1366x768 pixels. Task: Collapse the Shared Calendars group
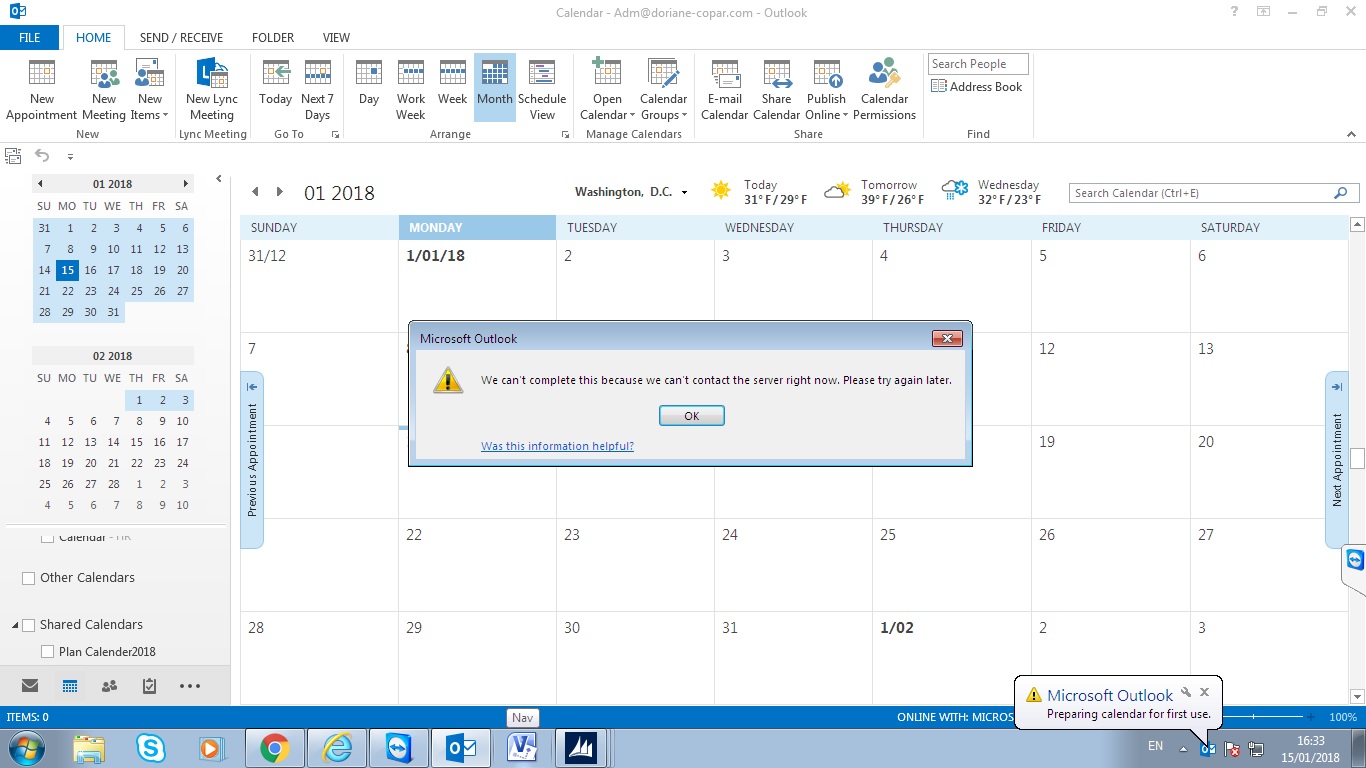coord(15,625)
